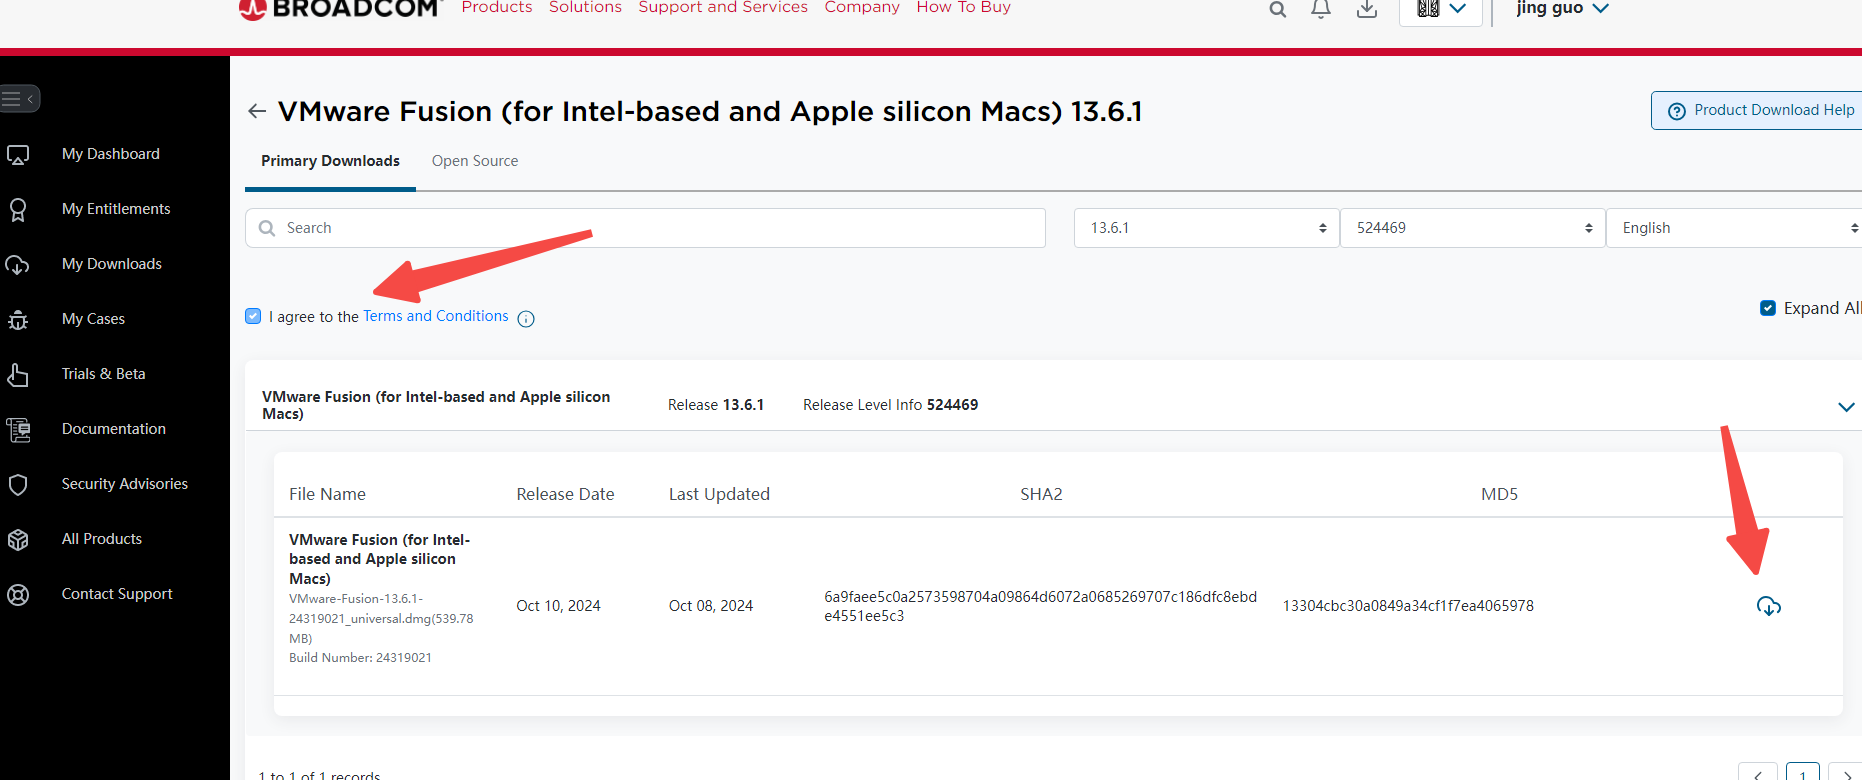
Task: Go back using the left arrow icon
Action: (x=257, y=111)
